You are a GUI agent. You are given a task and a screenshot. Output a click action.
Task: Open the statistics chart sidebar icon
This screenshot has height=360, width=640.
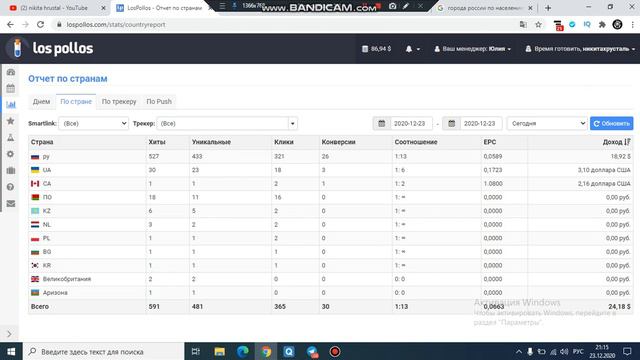pyautogui.click(x=11, y=104)
